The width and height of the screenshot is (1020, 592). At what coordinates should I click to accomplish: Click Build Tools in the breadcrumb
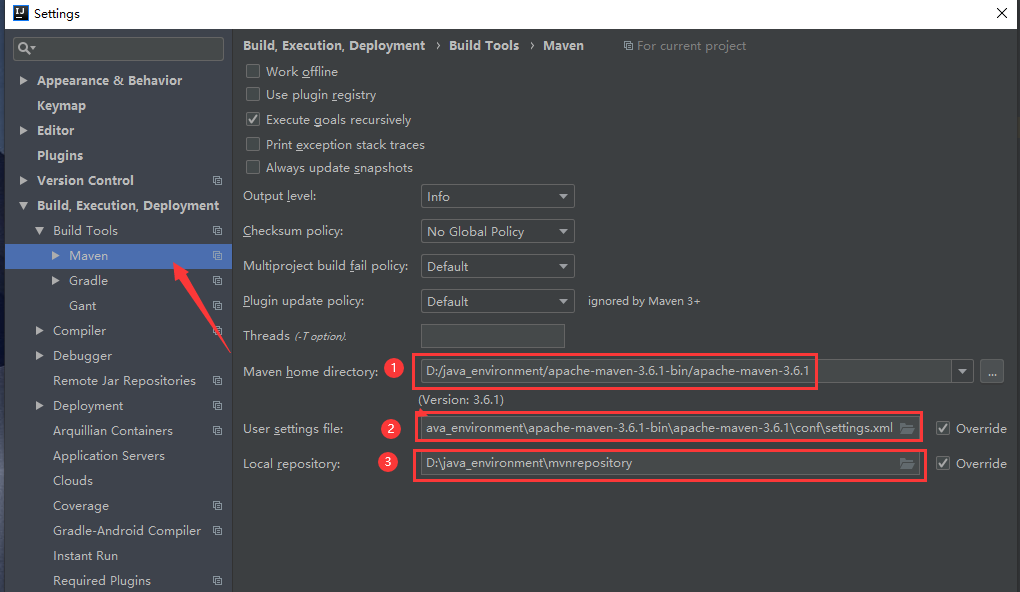pos(484,46)
